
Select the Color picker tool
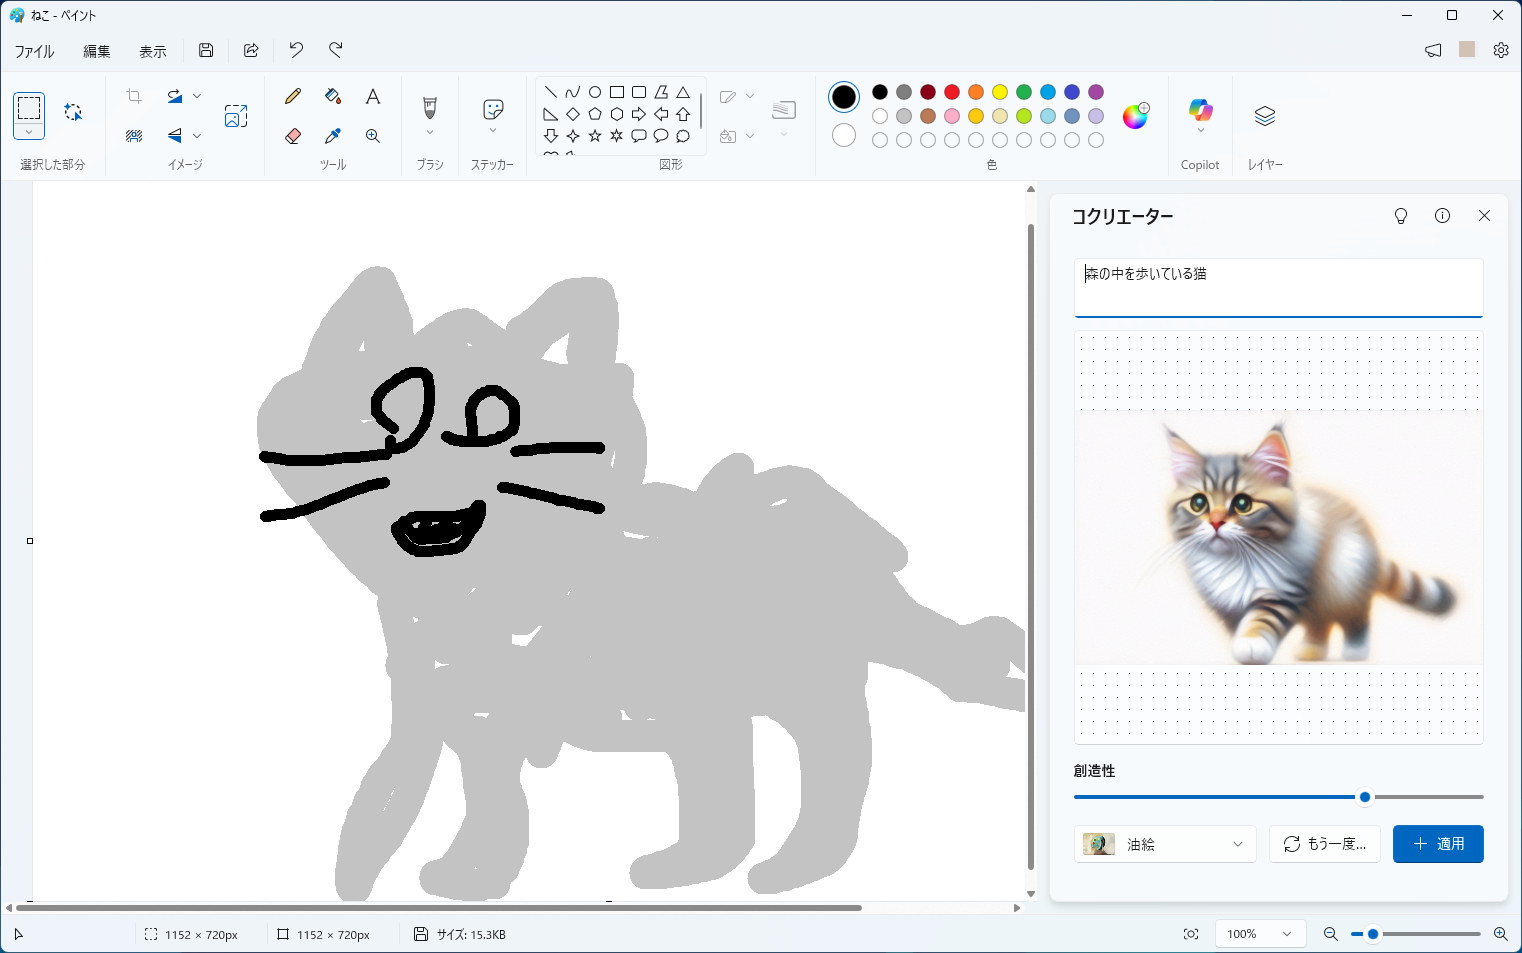coord(332,135)
